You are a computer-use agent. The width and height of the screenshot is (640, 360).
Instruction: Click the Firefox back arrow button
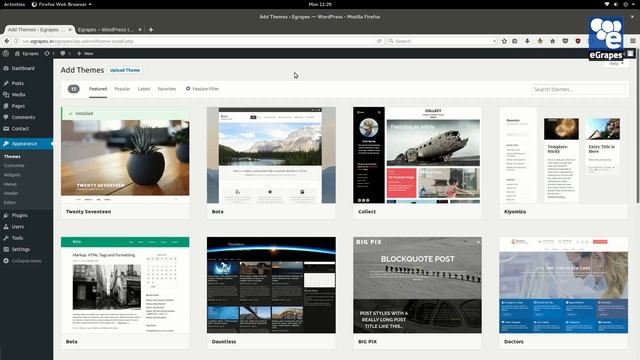coord(7,41)
